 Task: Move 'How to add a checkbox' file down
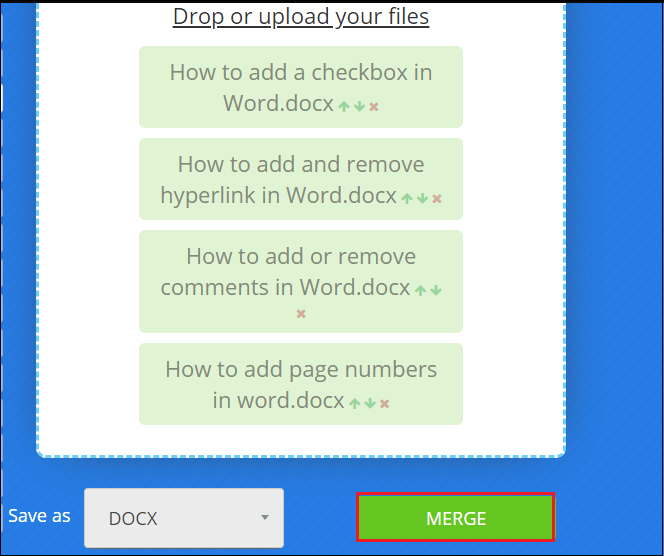point(359,106)
